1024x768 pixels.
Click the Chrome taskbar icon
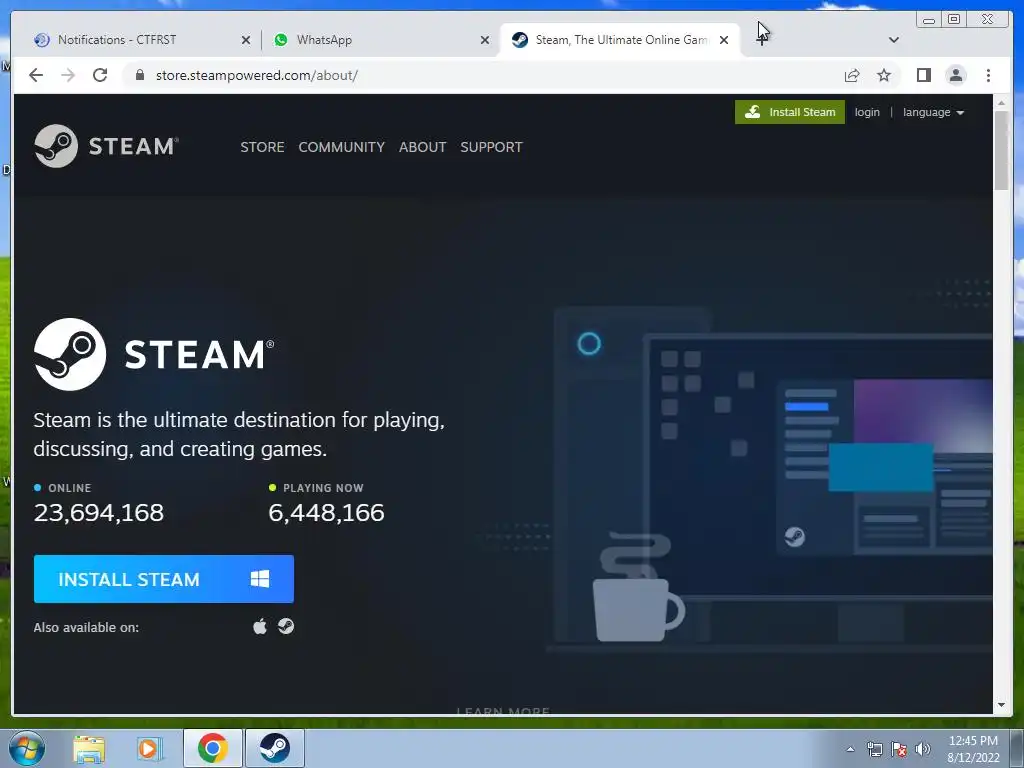coord(213,748)
